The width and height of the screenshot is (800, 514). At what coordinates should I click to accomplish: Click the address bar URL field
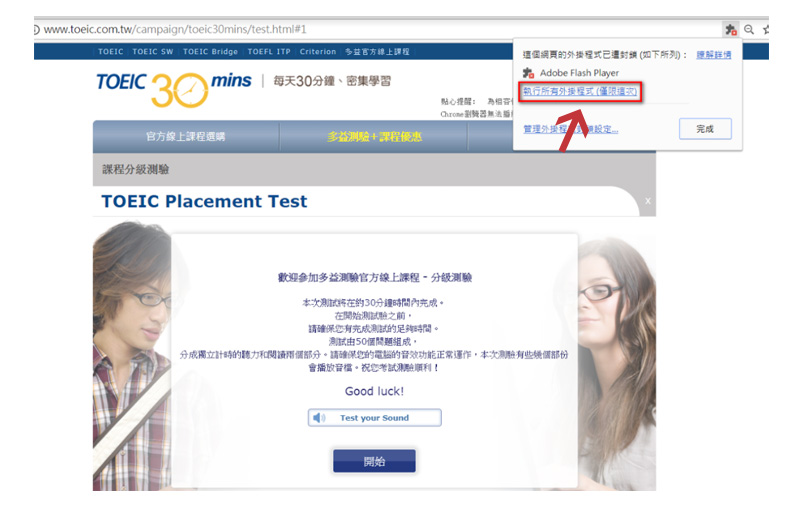pyautogui.click(x=378, y=30)
